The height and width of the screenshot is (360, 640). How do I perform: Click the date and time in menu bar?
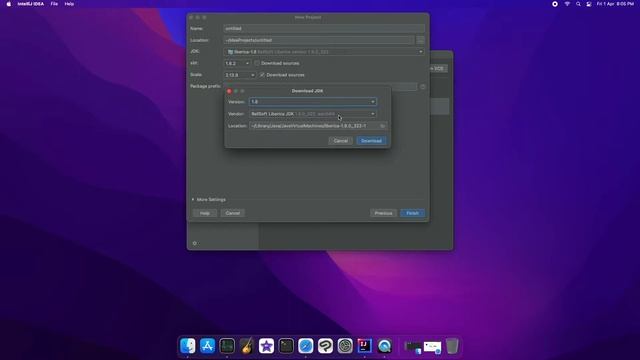[615, 4]
